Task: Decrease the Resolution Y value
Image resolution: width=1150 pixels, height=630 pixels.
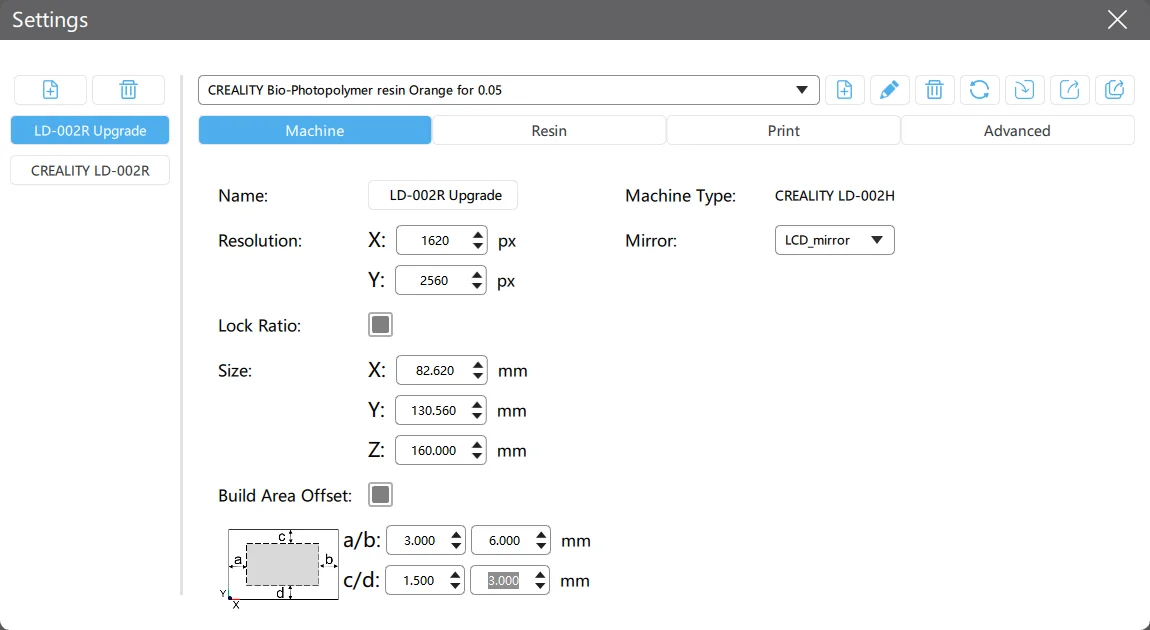Action: (x=477, y=286)
